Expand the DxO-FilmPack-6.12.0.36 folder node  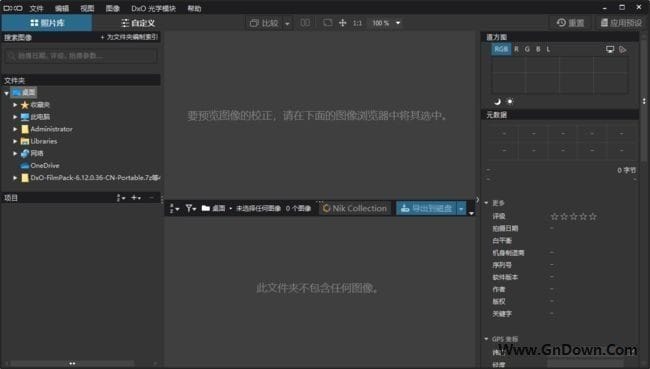click(15, 177)
